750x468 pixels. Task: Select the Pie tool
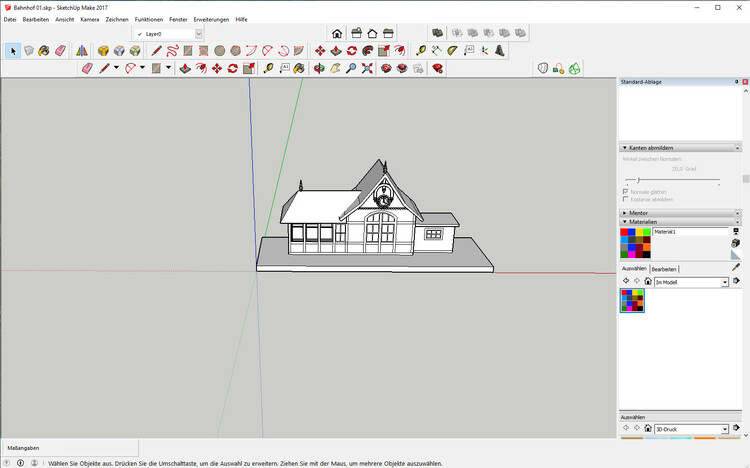(298, 51)
